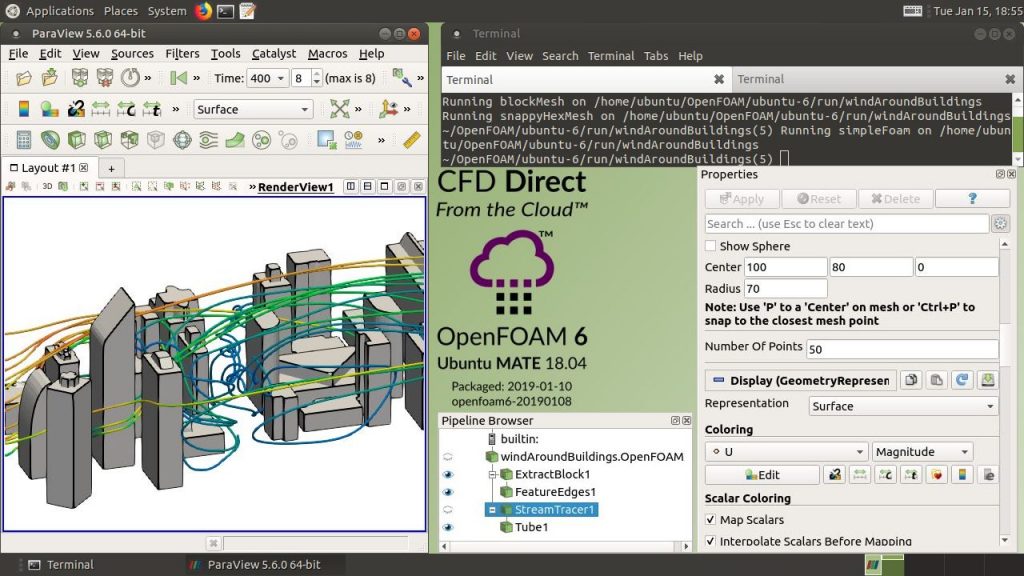Click the Properties help question mark button

tap(972, 199)
